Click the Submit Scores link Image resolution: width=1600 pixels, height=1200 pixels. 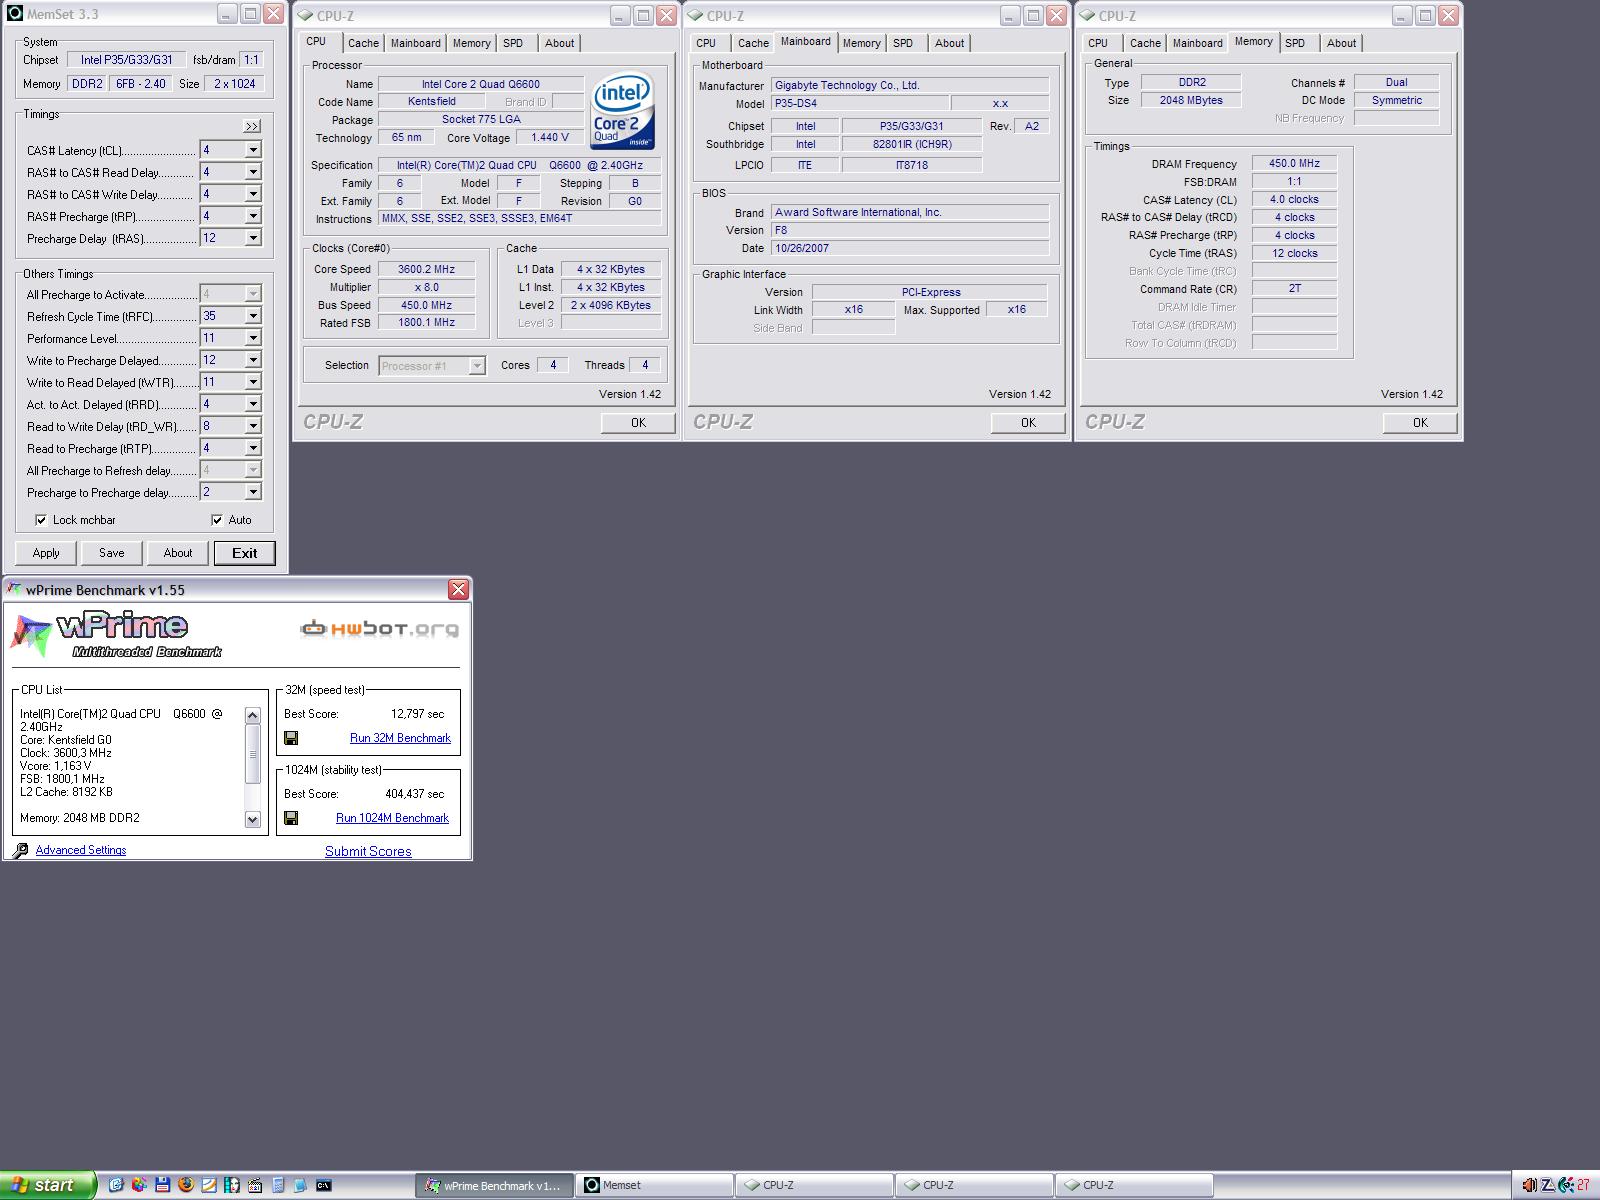click(368, 851)
